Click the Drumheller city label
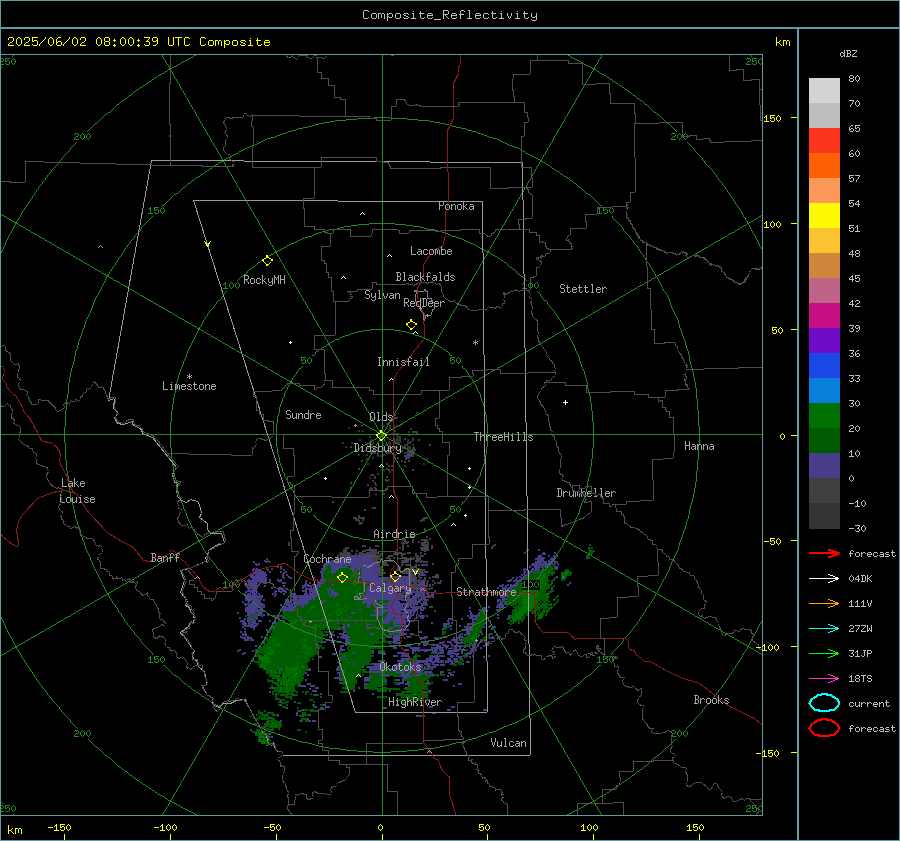This screenshot has height=841, width=900. click(x=586, y=493)
